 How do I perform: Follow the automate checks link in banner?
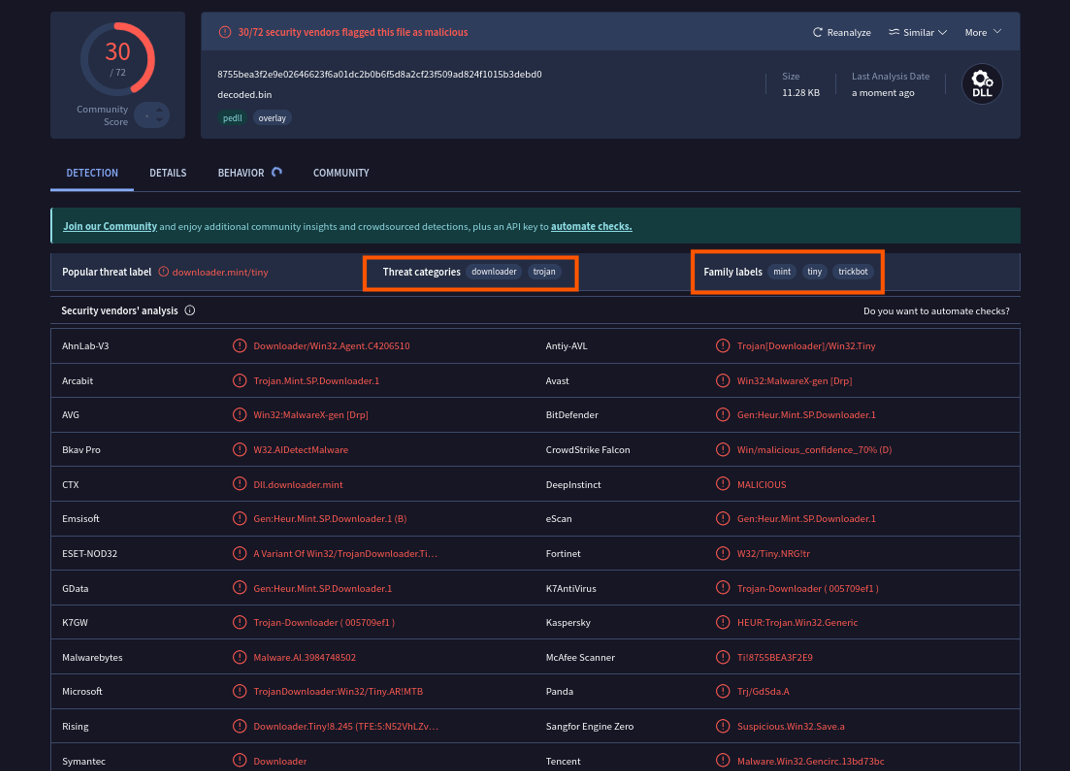[591, 226]
